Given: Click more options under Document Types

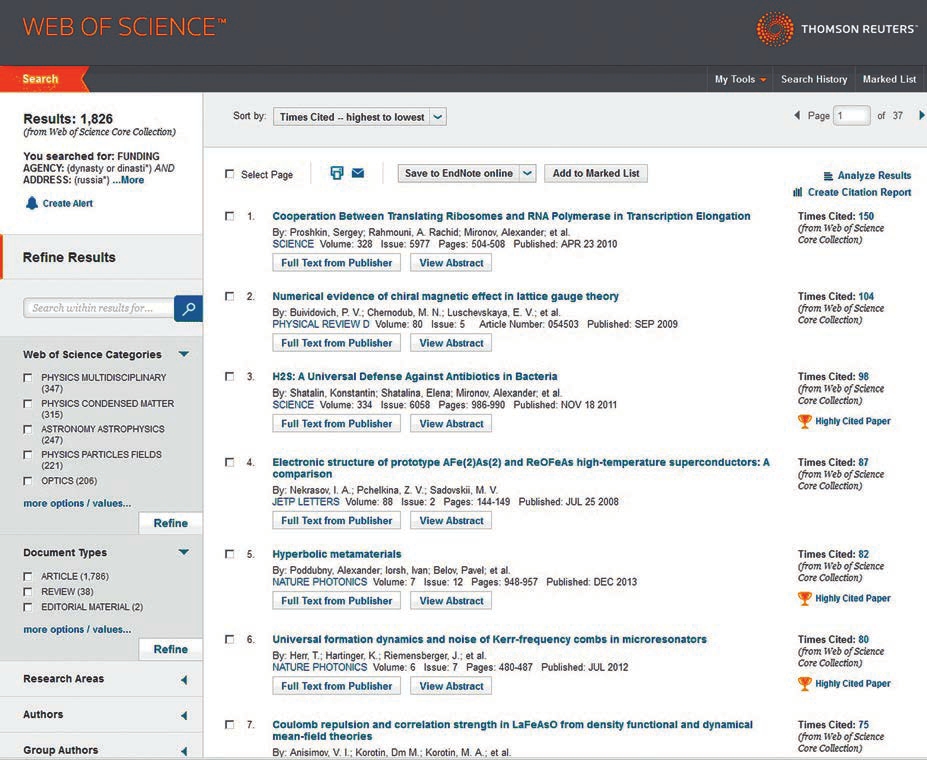Looking at the screenshot, I should 77,629.
